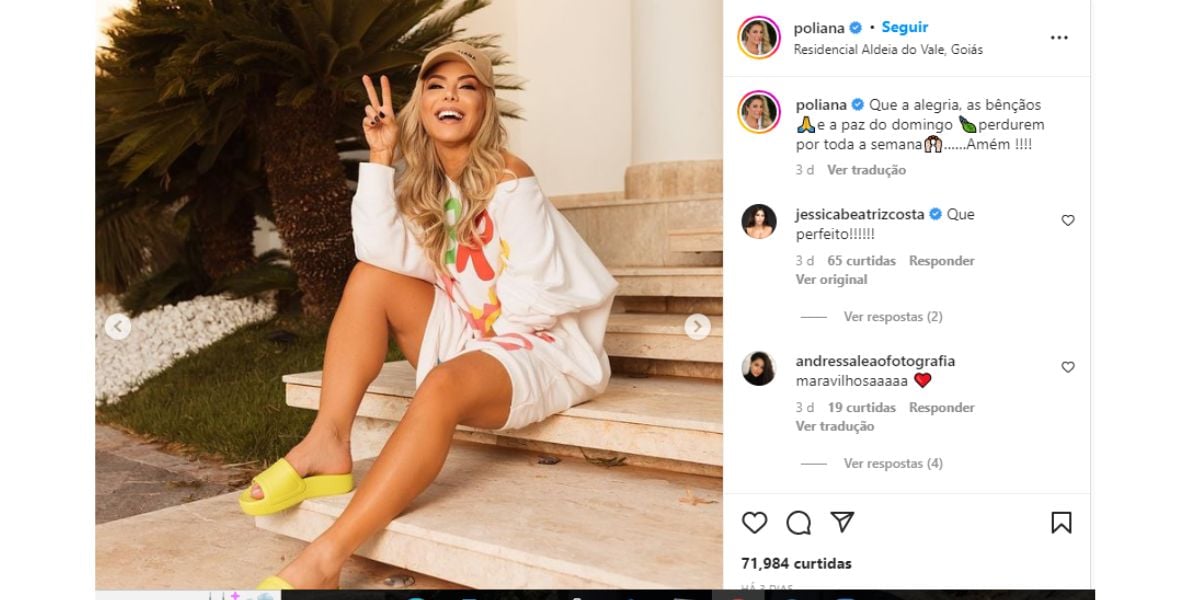Click Seguir to follow poliana
This screenshot has height=600, width=1200.
point(905,28)
